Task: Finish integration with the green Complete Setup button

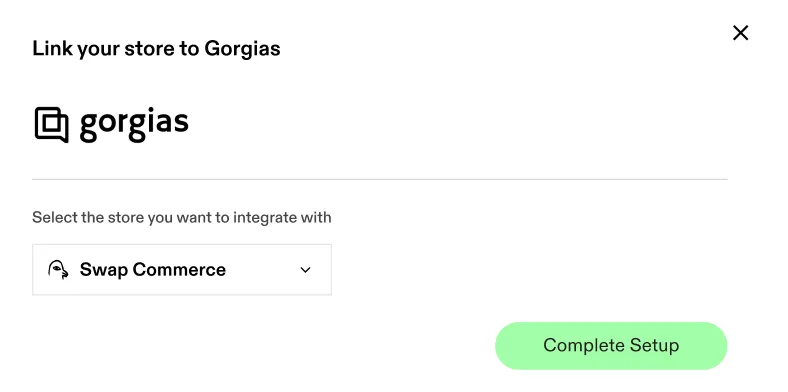Action: [x=611, y=346]
